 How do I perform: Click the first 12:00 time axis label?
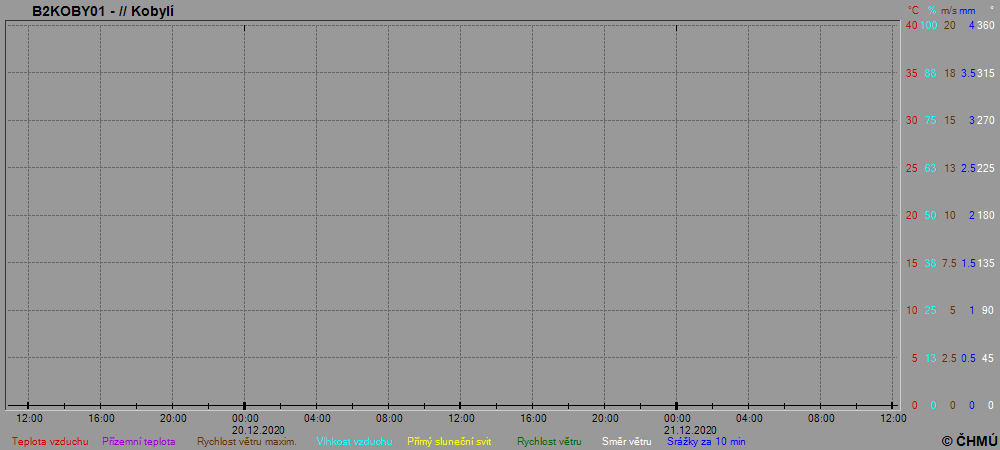pyautogui.click(x=29, y=418)
